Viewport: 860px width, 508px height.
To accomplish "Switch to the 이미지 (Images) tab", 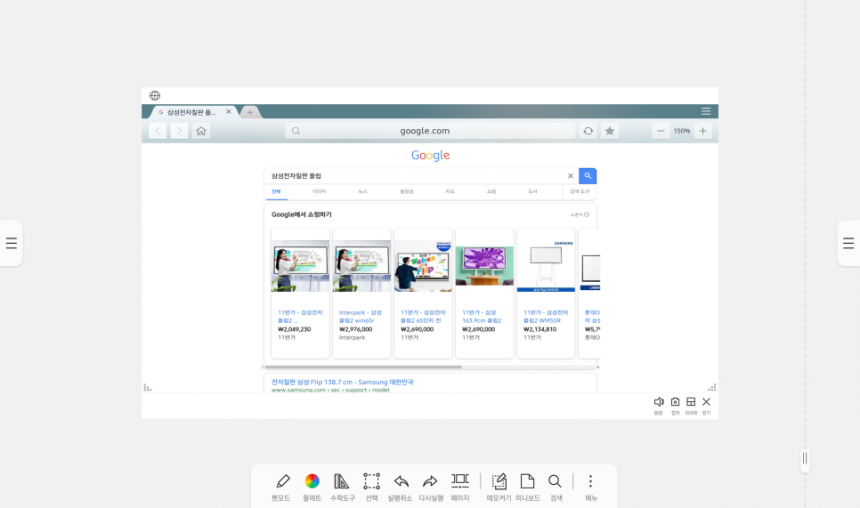I will (x=319, y=191).
